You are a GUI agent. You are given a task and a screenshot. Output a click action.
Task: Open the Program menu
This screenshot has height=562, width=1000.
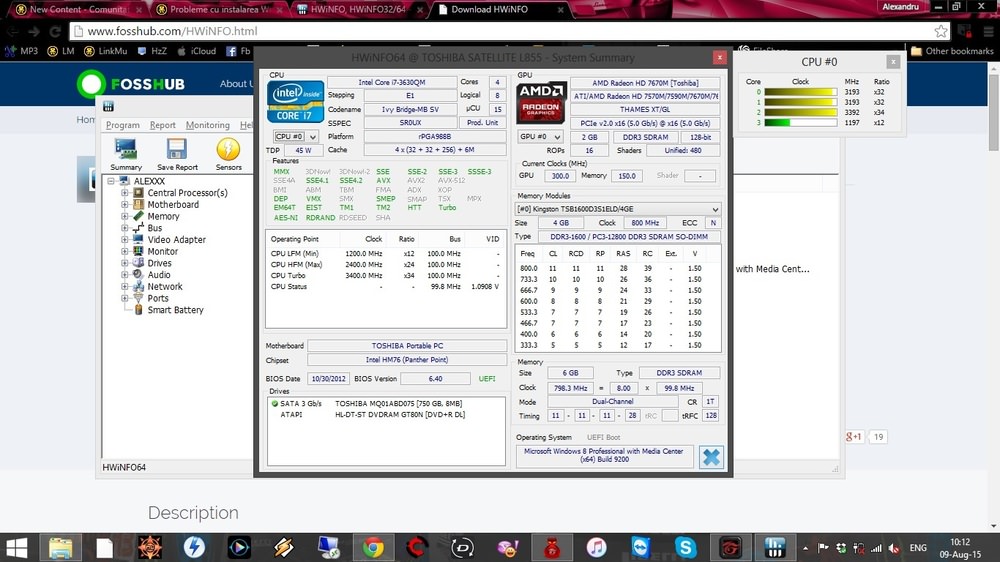[123, 126]
